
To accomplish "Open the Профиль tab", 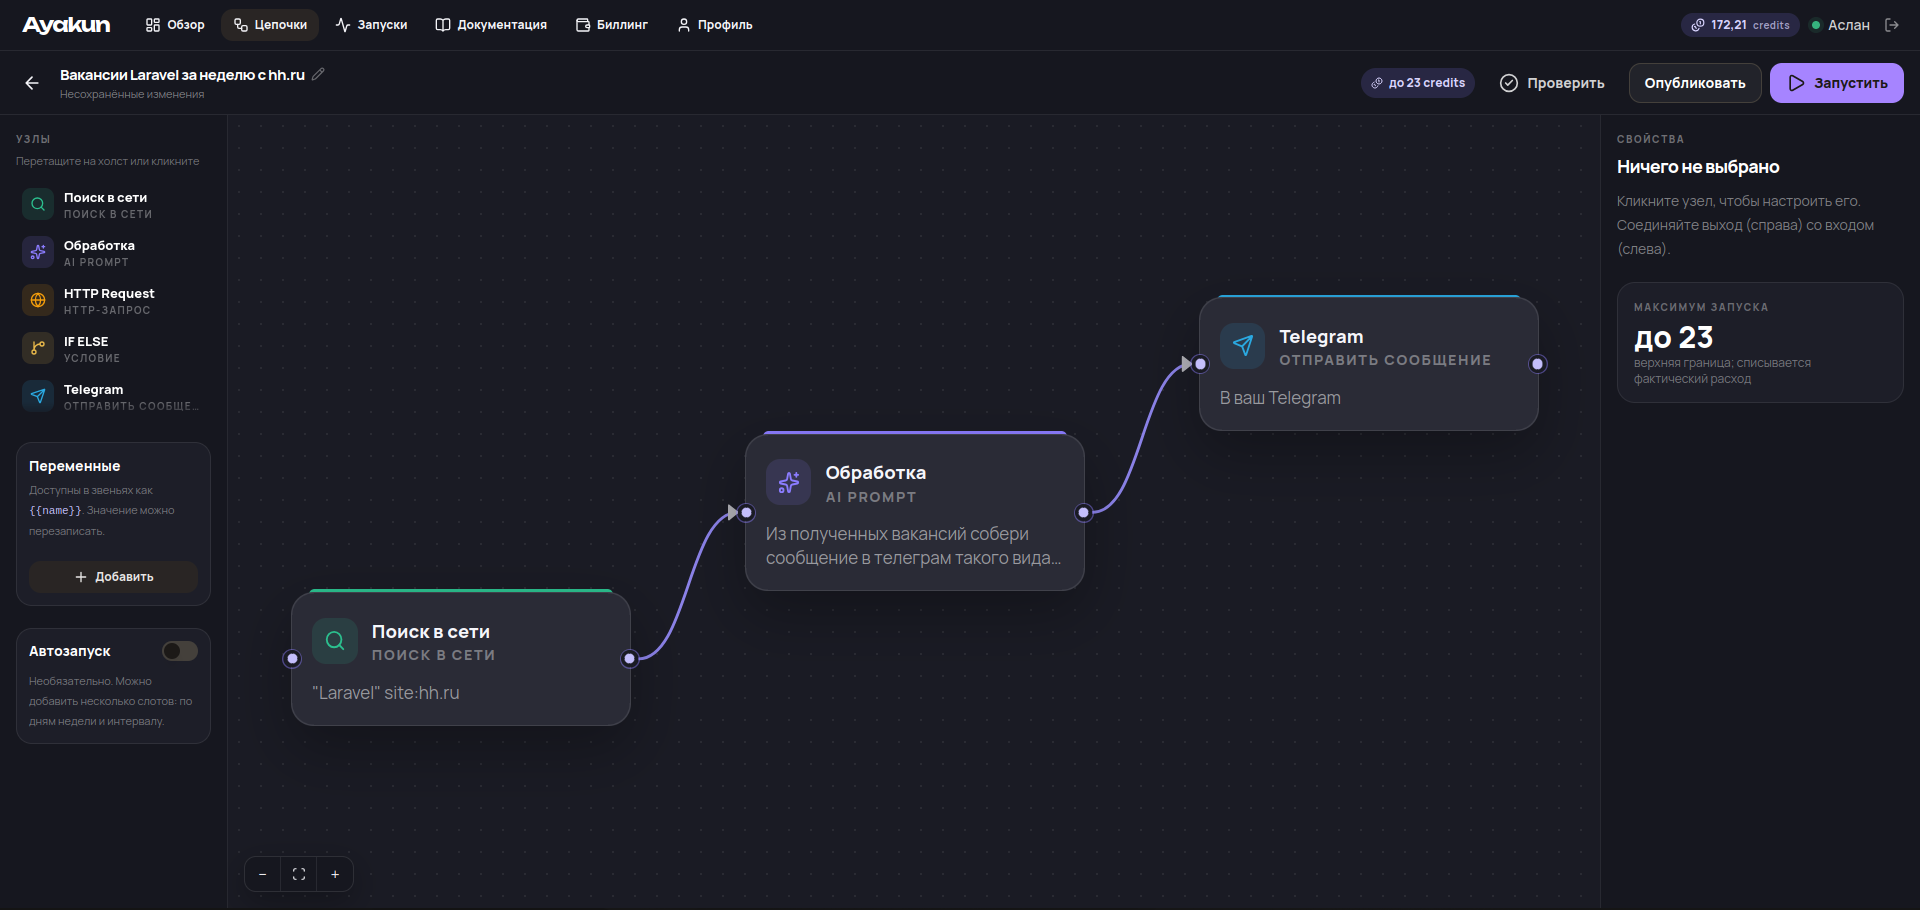I will coord(715,25).
